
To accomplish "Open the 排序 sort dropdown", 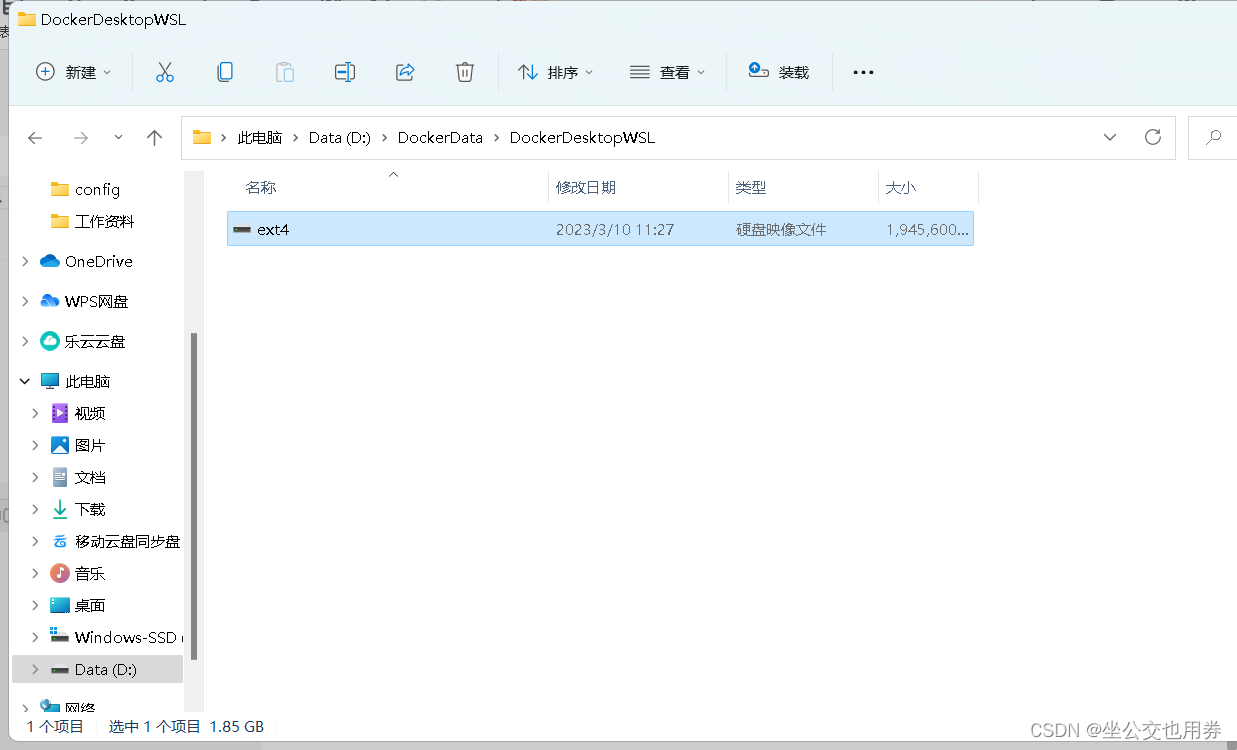I will pos(556,71).
